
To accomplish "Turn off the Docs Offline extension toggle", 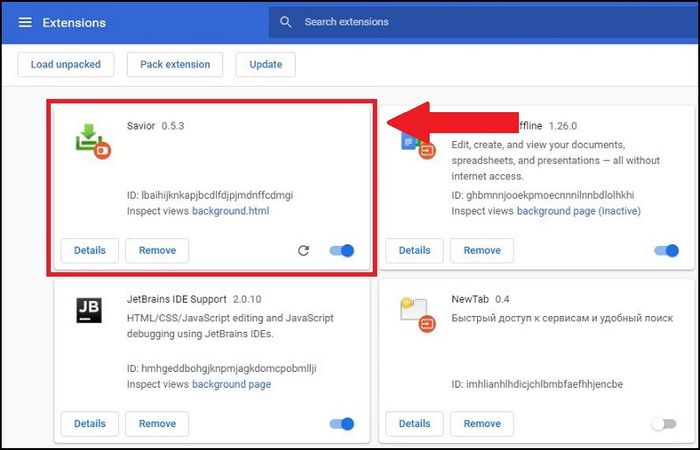I will tap(667, 251).
